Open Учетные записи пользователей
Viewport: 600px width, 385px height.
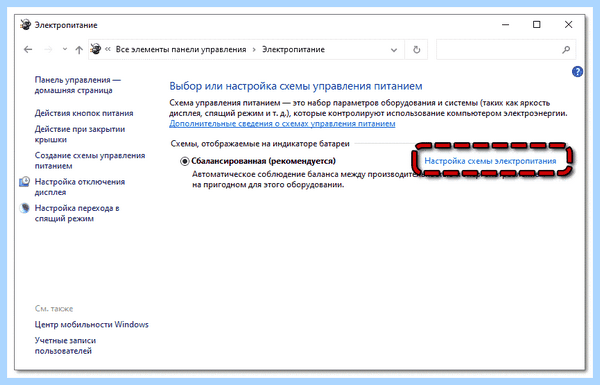pyautogui.click(x=65, y=346)
